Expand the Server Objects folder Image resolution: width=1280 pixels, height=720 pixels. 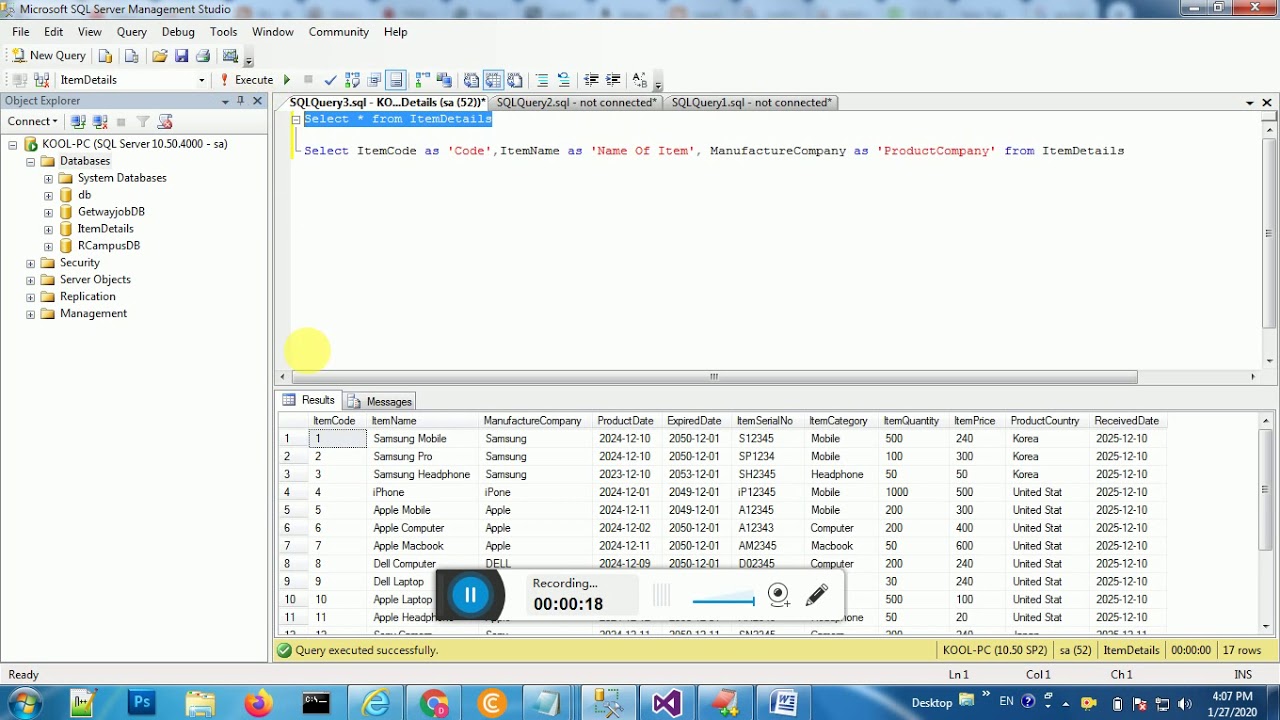click(30, 280)
